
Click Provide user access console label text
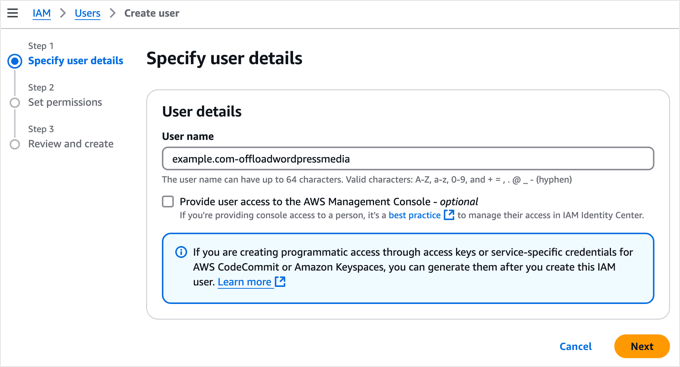329,201
